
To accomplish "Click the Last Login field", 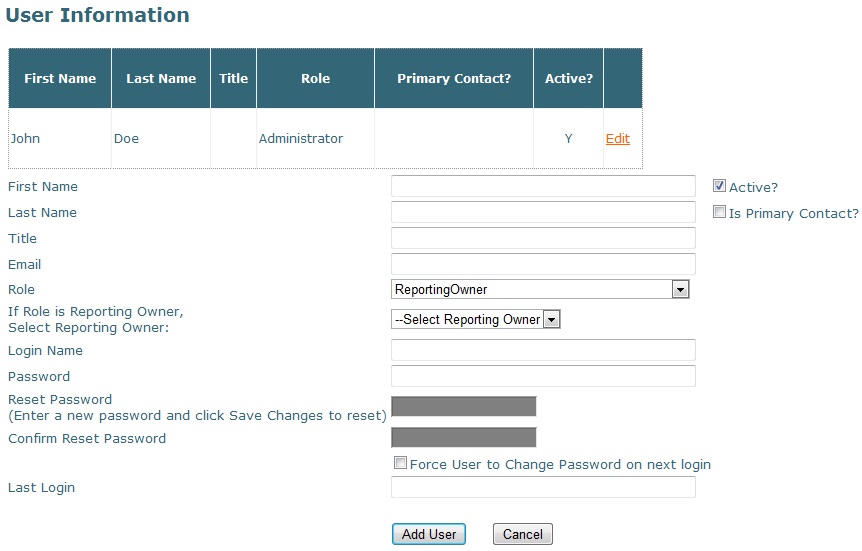I will pos(543,487).
